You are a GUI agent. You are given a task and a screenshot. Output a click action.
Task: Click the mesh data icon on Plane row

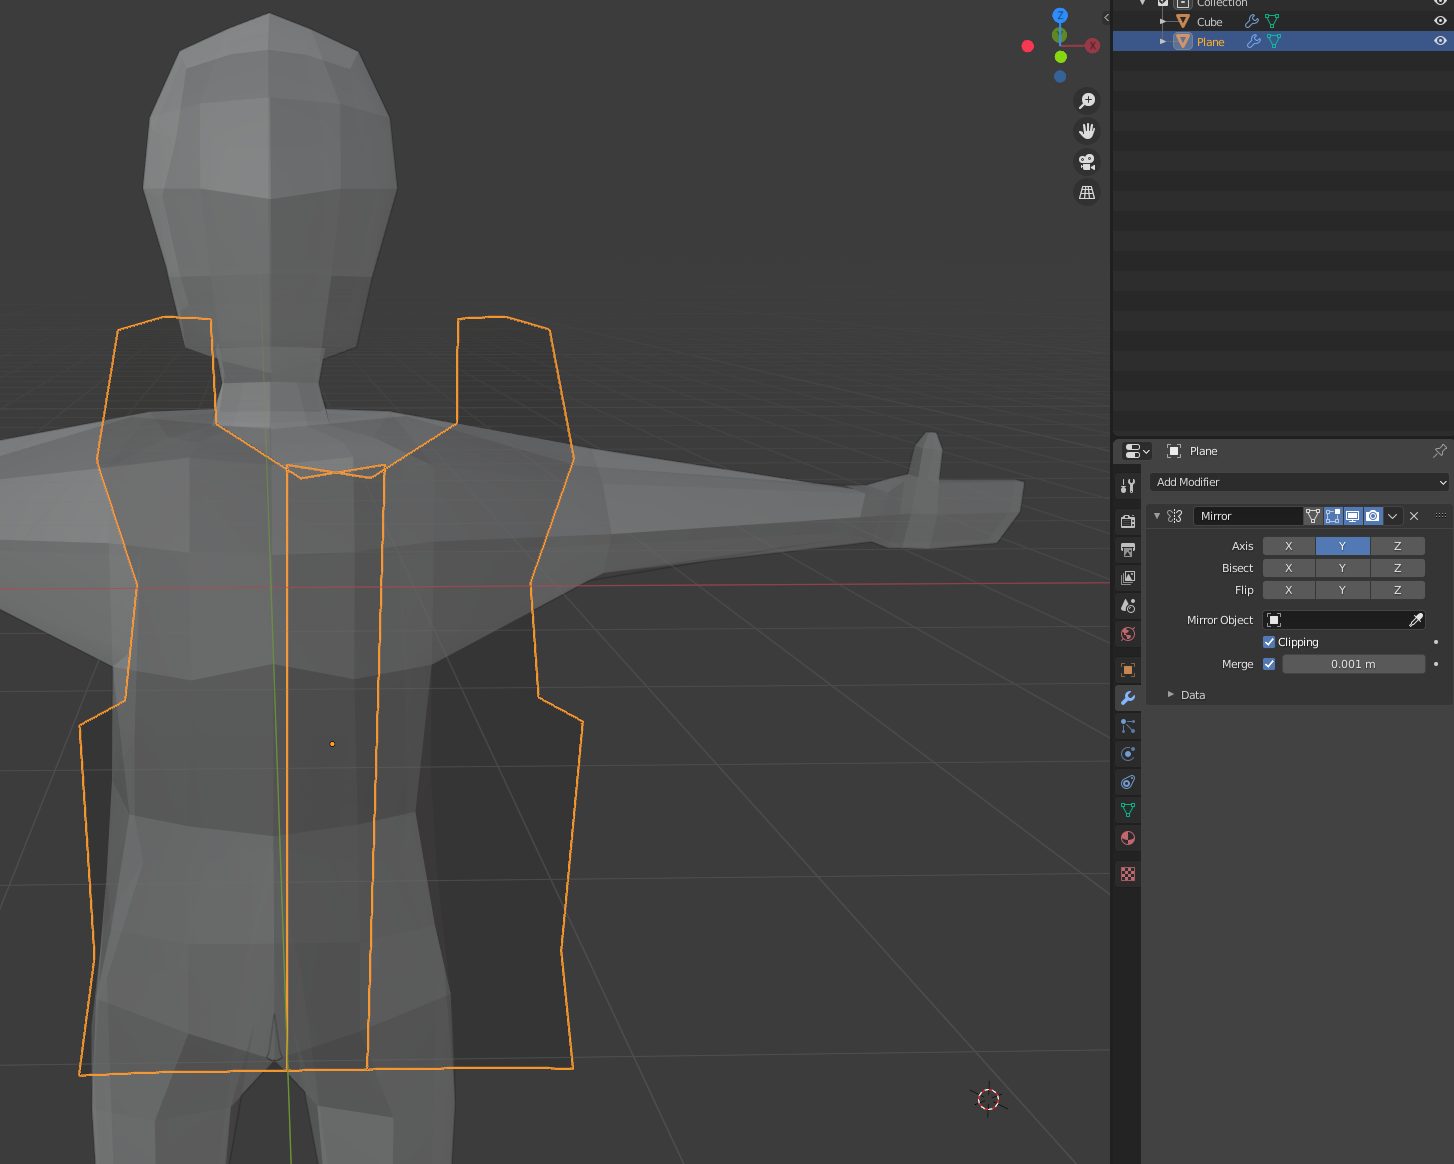coord(1274,41)
